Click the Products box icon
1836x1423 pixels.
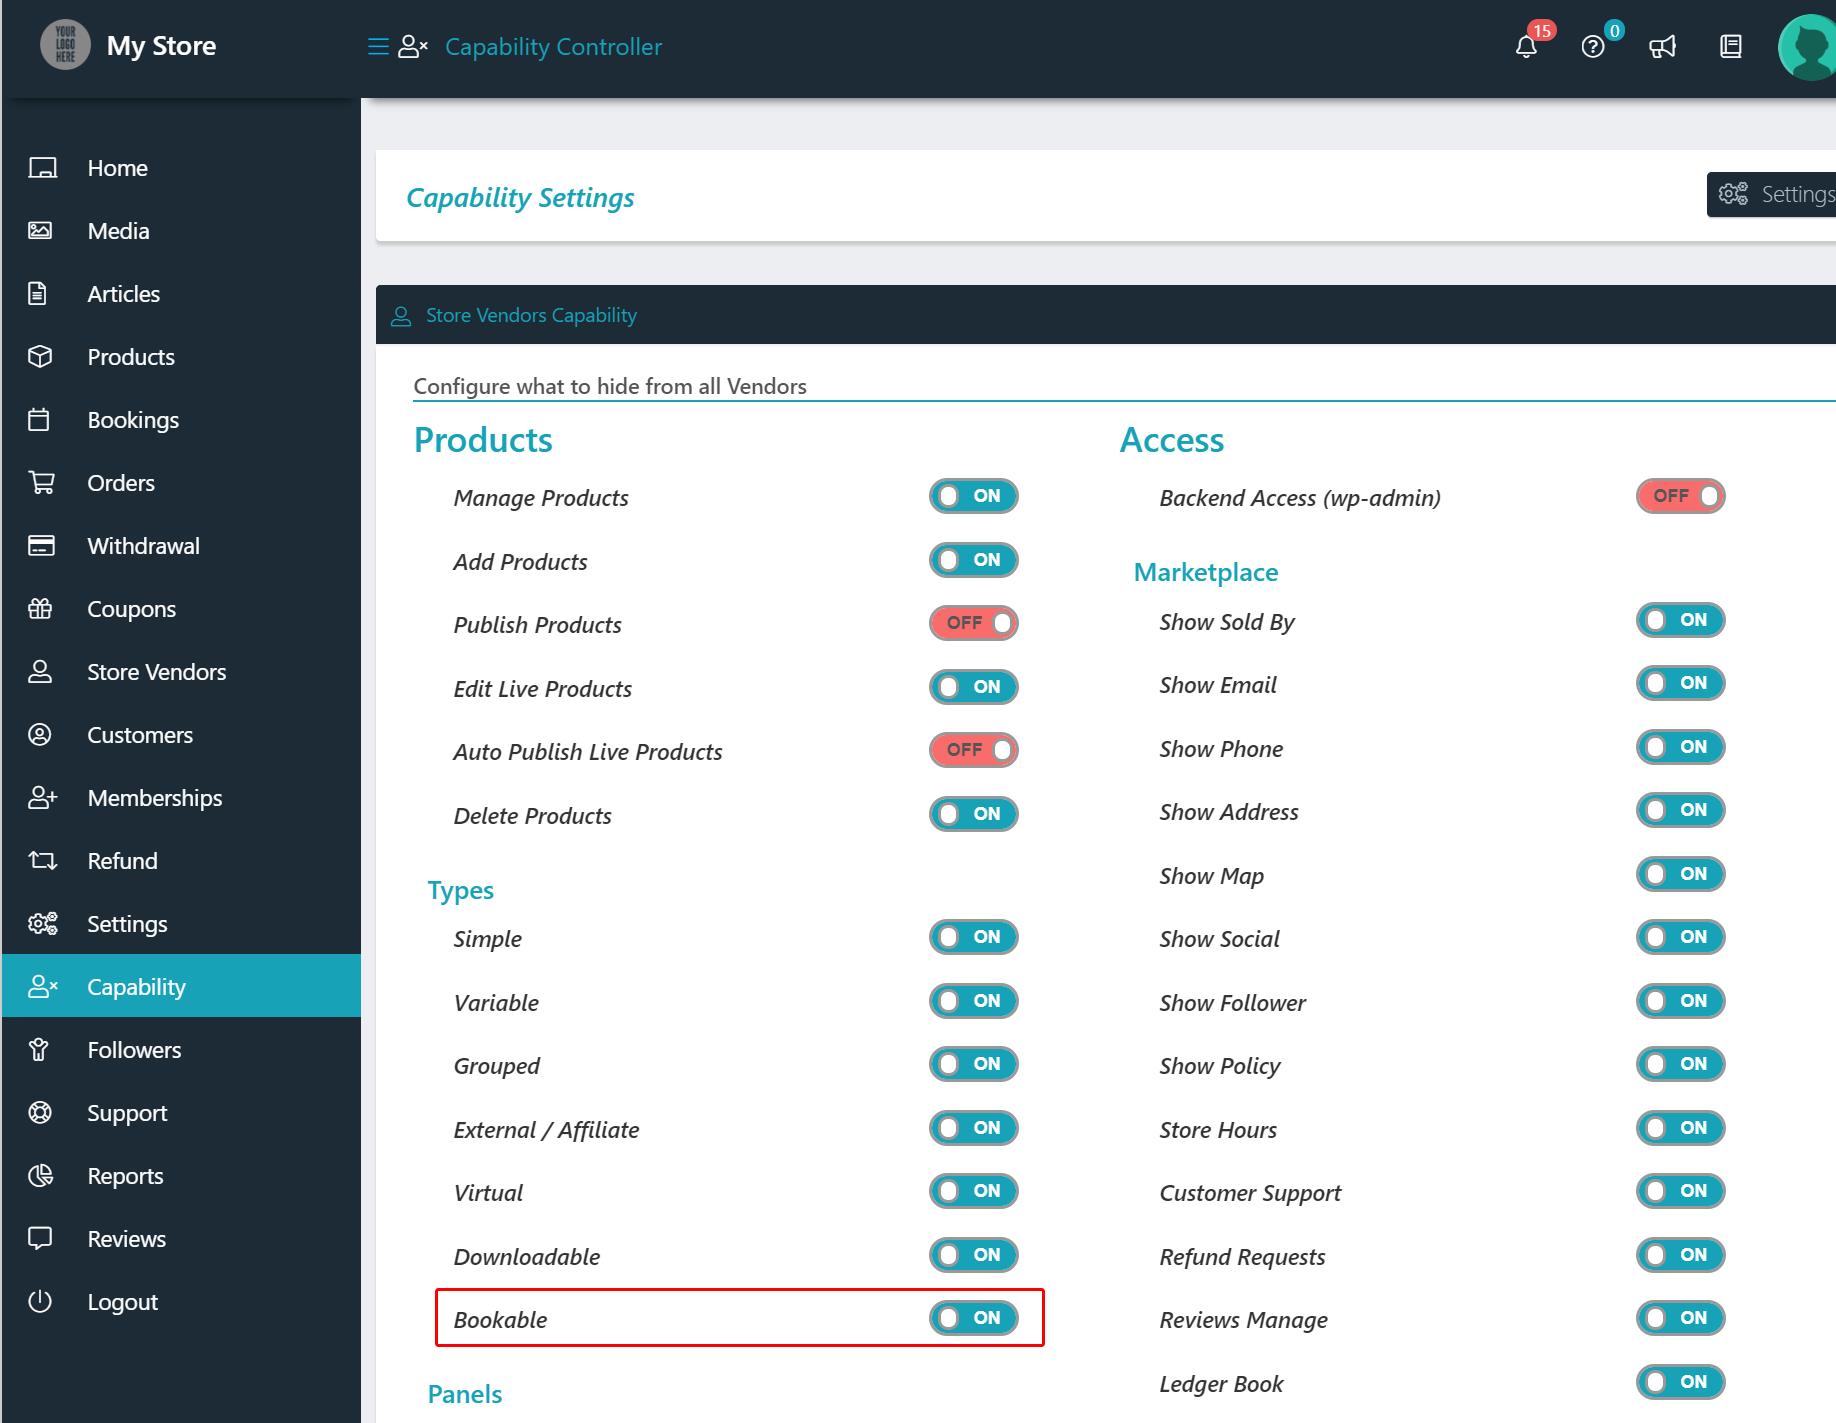(40, 357)
